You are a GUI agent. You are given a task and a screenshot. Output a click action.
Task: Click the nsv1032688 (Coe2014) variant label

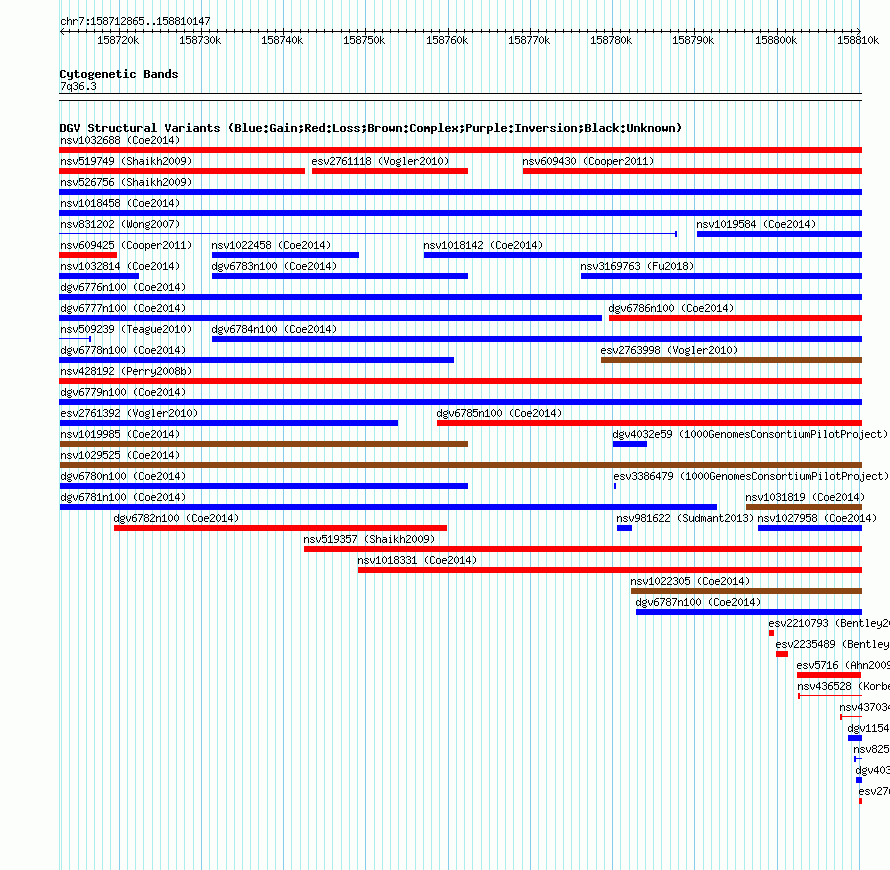point(120,140)
